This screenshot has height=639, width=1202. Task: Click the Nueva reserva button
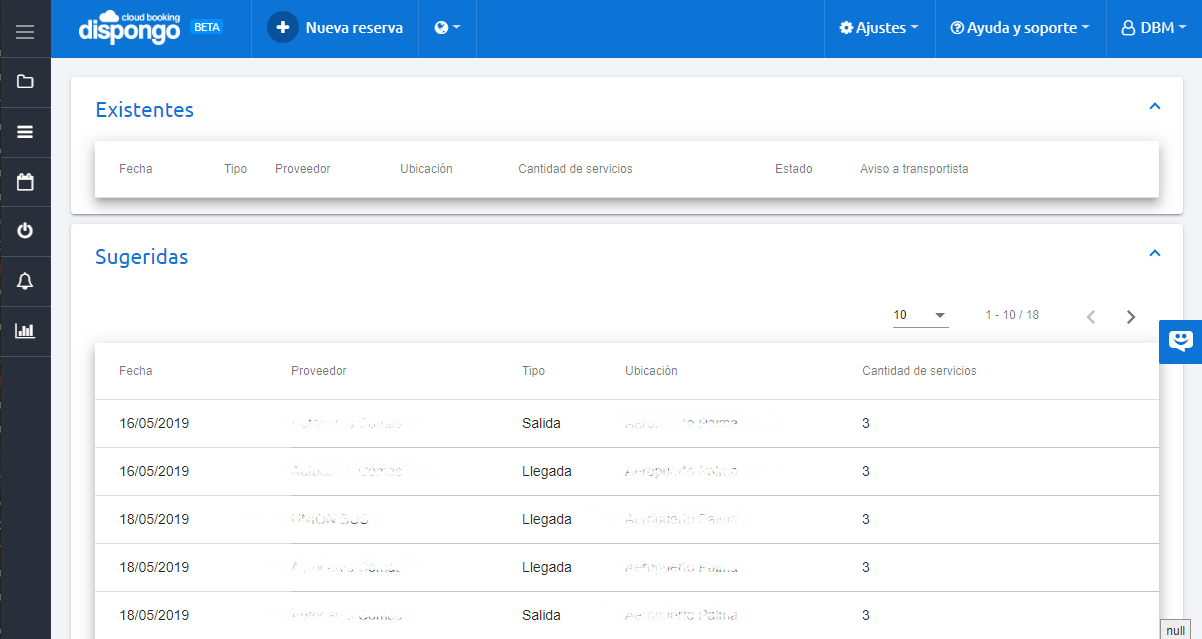pos(335,28)
